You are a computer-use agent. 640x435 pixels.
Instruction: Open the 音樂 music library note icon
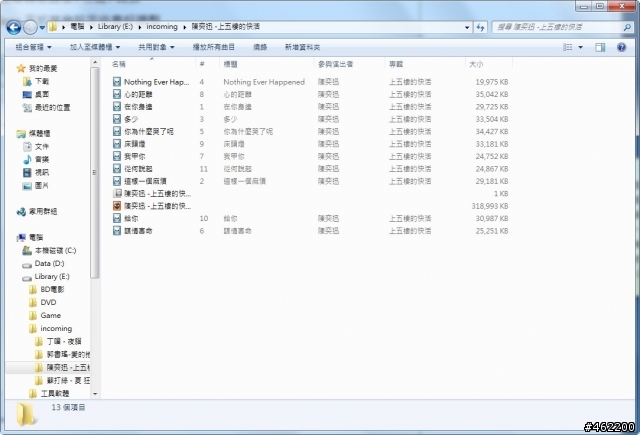(27, 159)
